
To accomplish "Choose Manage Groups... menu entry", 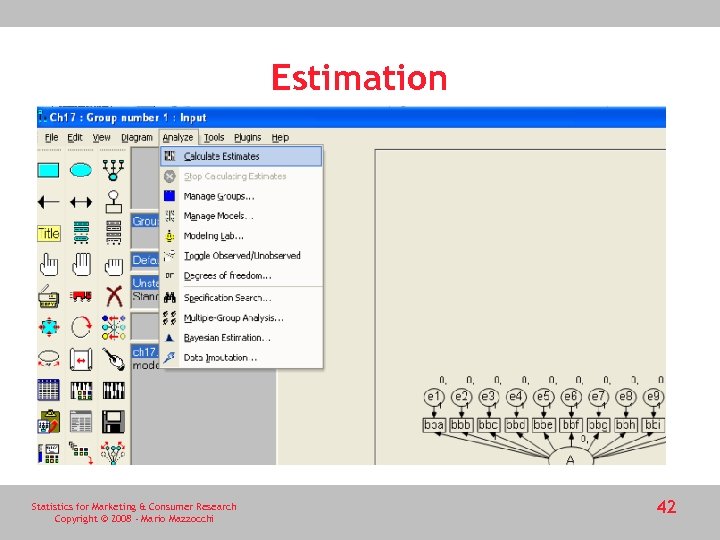I will [241, 196].
